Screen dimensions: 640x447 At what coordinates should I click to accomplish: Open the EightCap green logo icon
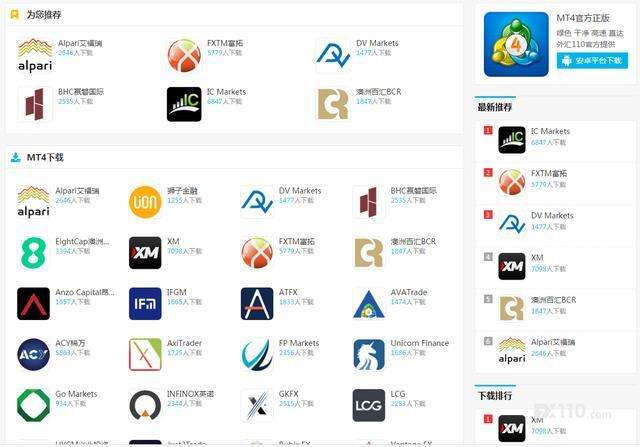(x=33, y=253)
